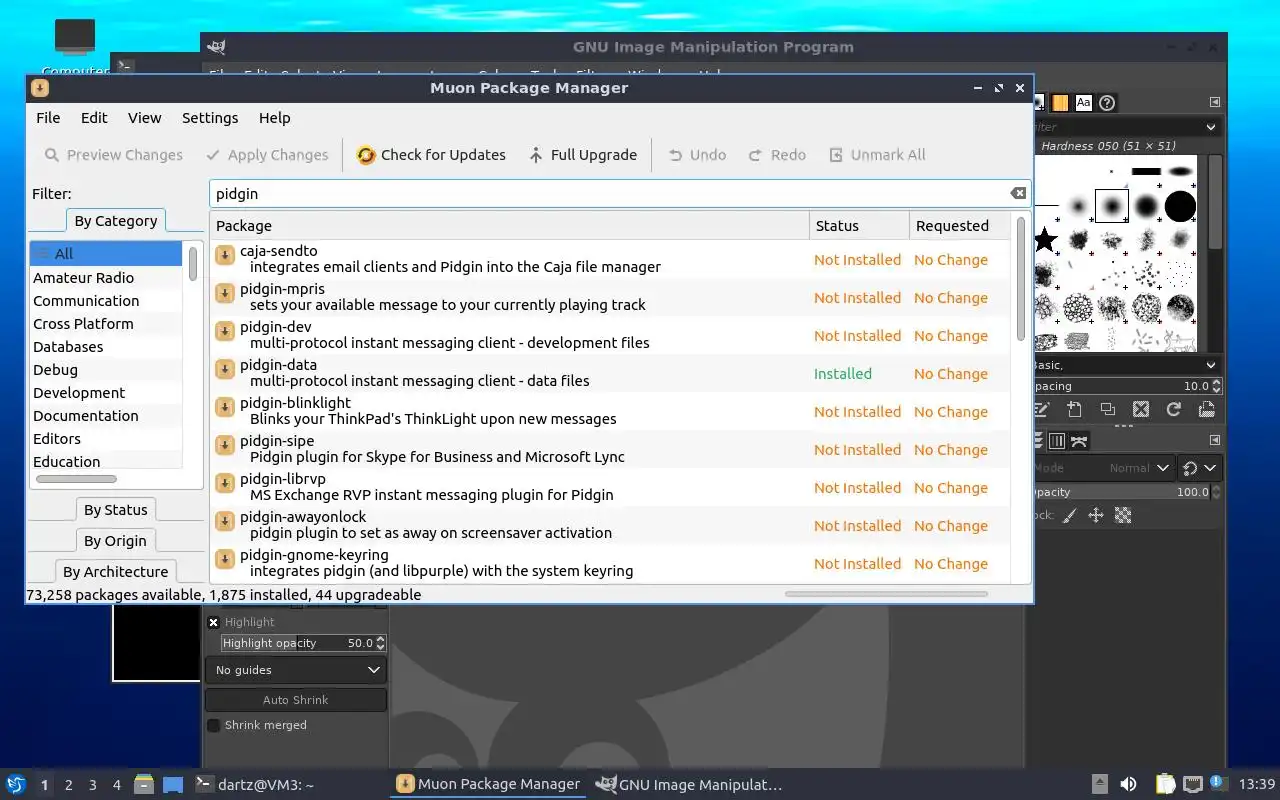
Task: Click the pidgin-librvp package icon
Action: pos(225,484)
